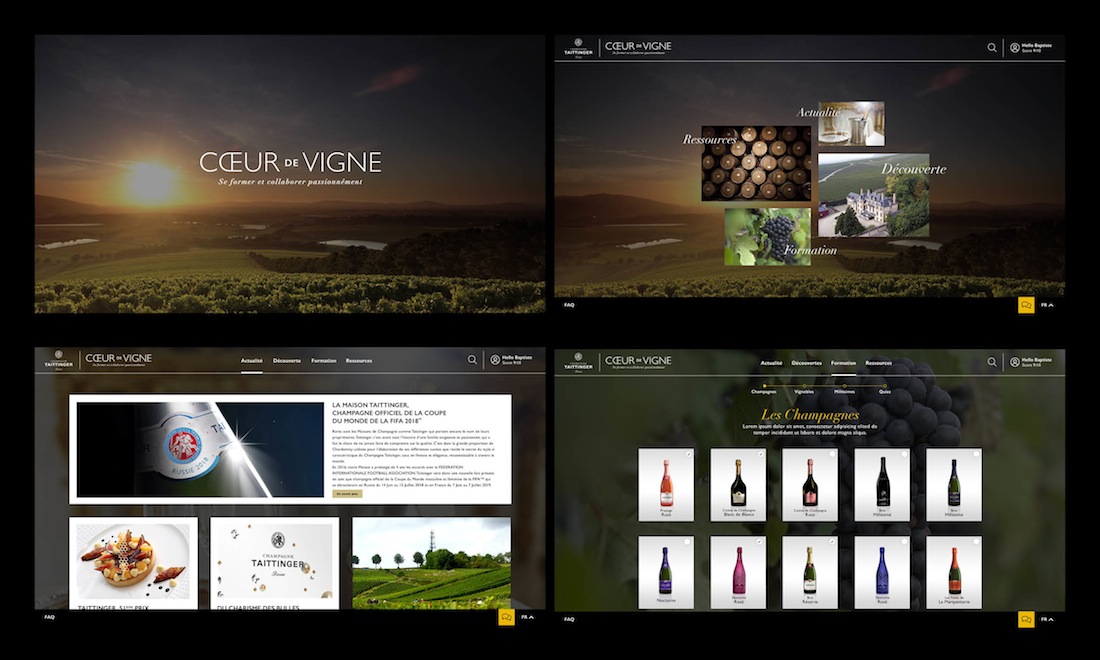Viewport: 1100px width, 660px height.
Task: Jump to the Quiz step in the progress tracker
Action: [885, 389]
